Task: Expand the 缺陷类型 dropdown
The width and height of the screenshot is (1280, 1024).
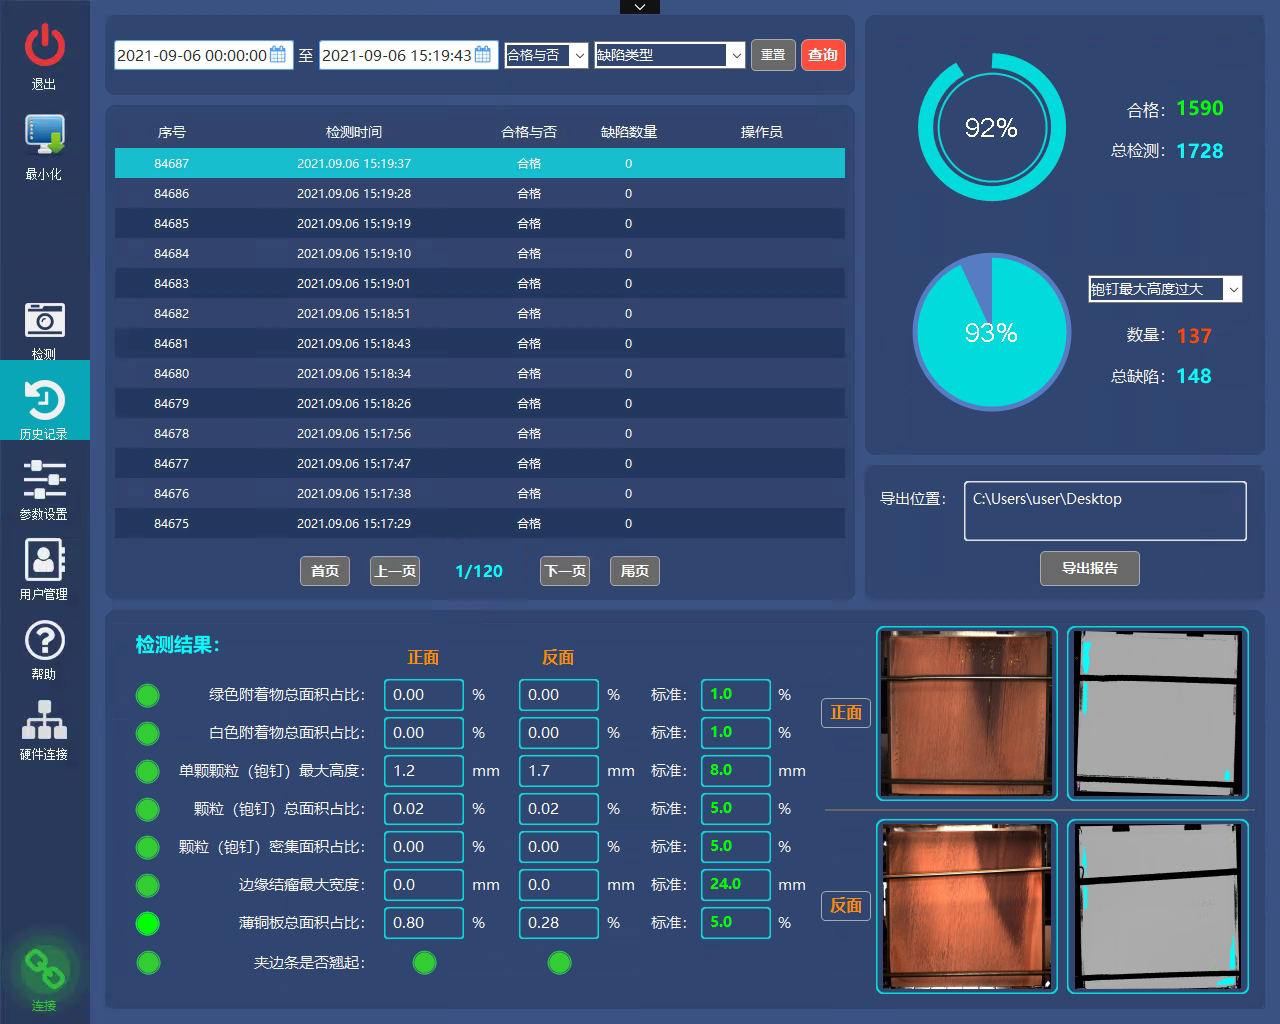Action: 736,55
